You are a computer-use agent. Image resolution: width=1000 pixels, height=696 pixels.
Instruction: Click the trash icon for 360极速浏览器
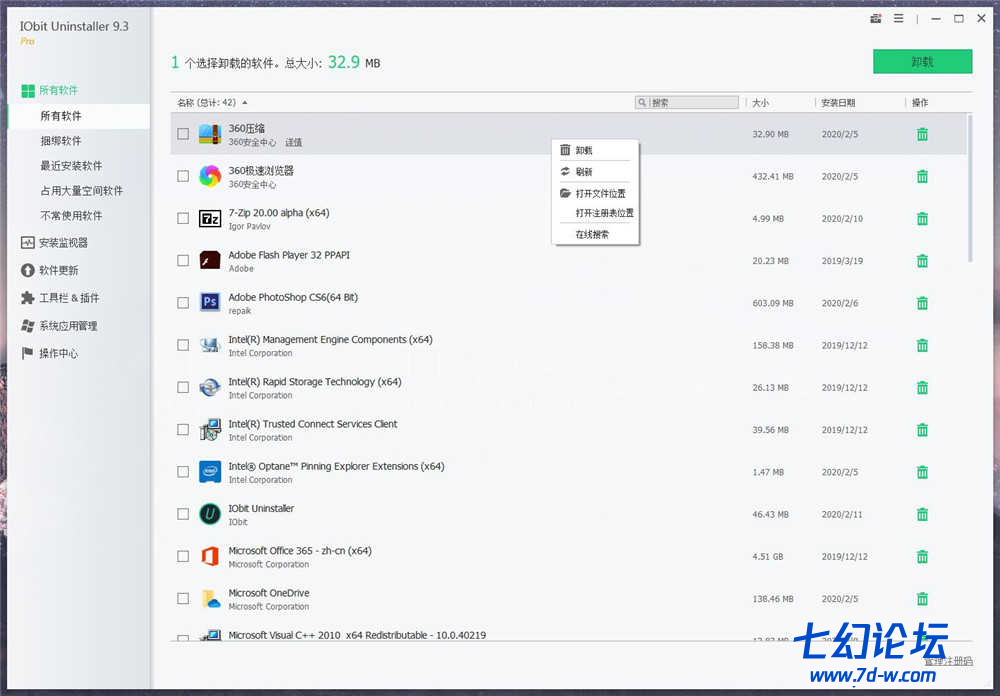tap(922, 176)
